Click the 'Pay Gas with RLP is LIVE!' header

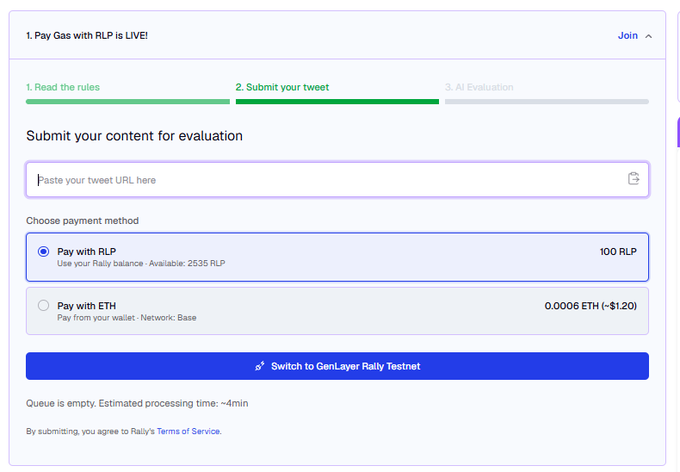click(87, 36)
